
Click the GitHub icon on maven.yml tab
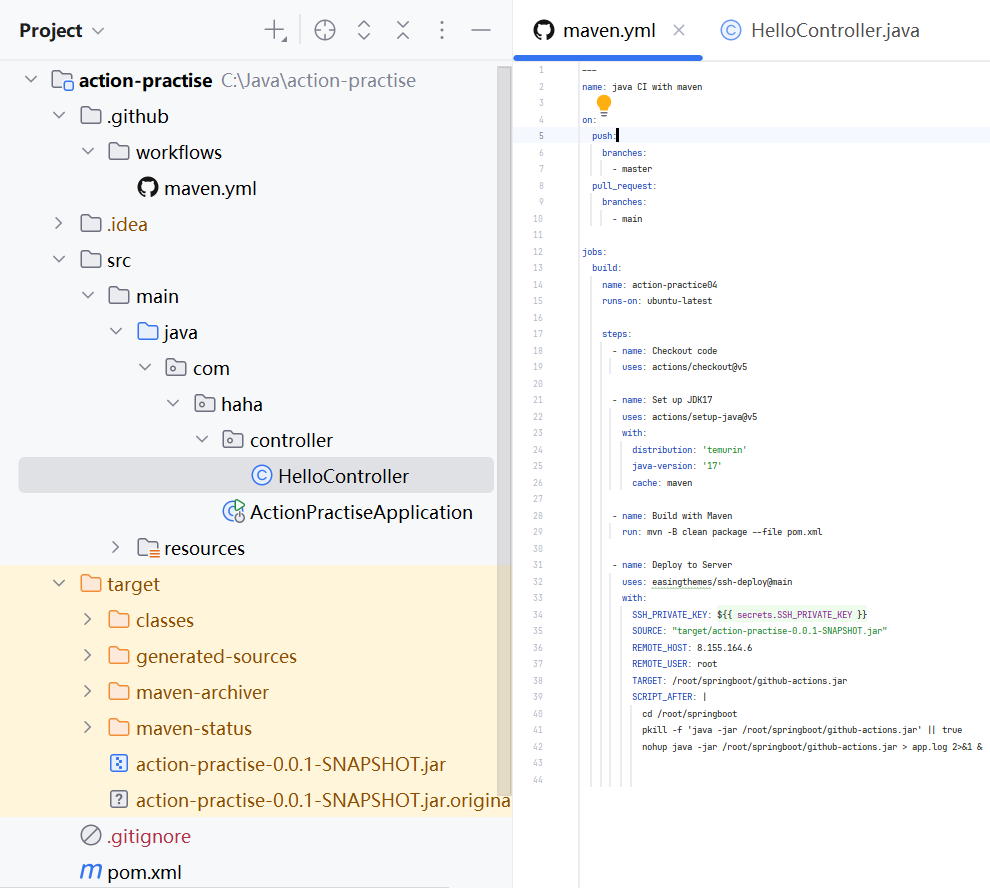pos(544,30)
